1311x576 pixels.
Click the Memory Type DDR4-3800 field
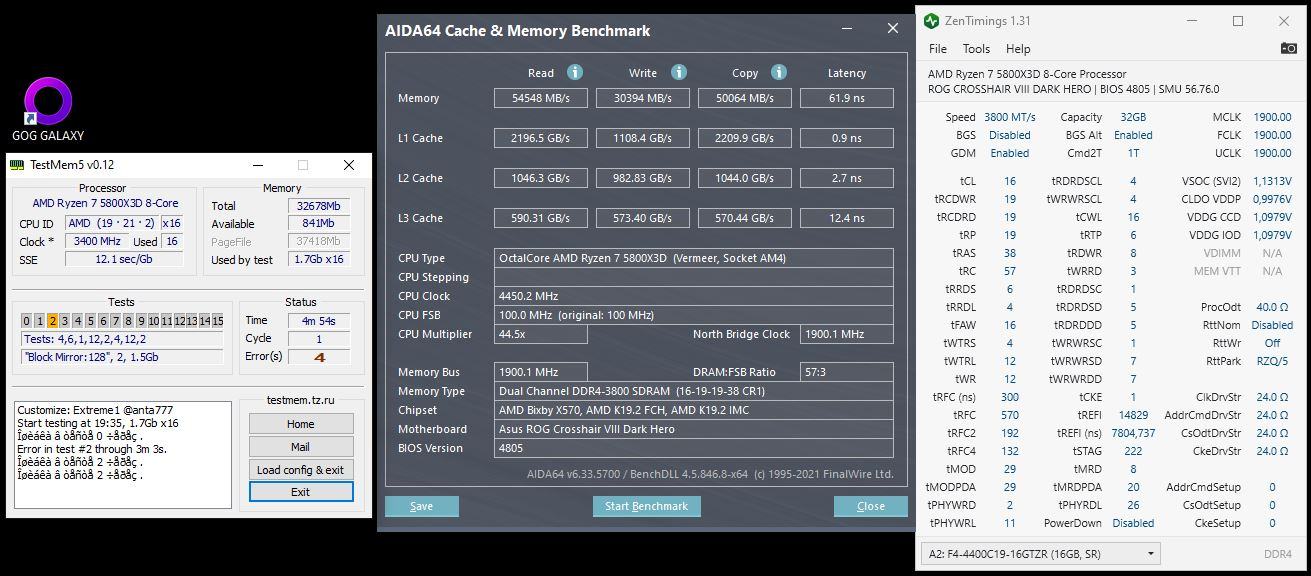coord(694,391)
